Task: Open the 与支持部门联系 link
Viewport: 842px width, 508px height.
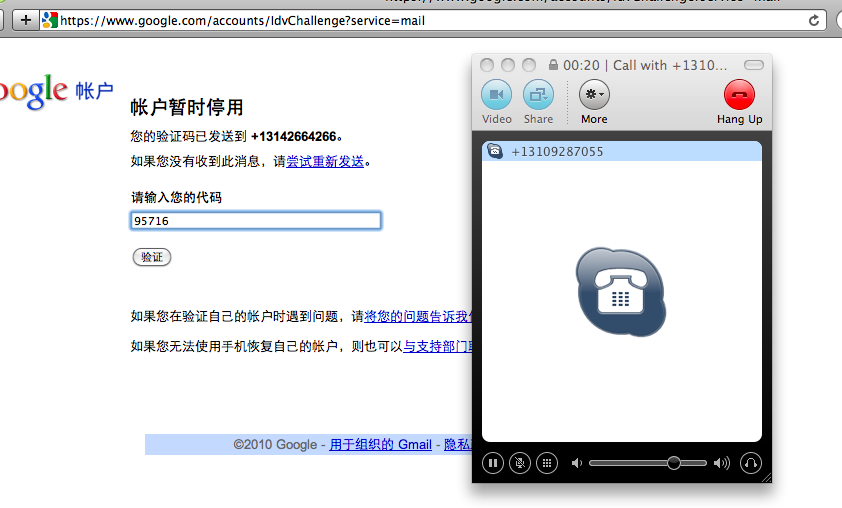Action: [x=437, y=346]
